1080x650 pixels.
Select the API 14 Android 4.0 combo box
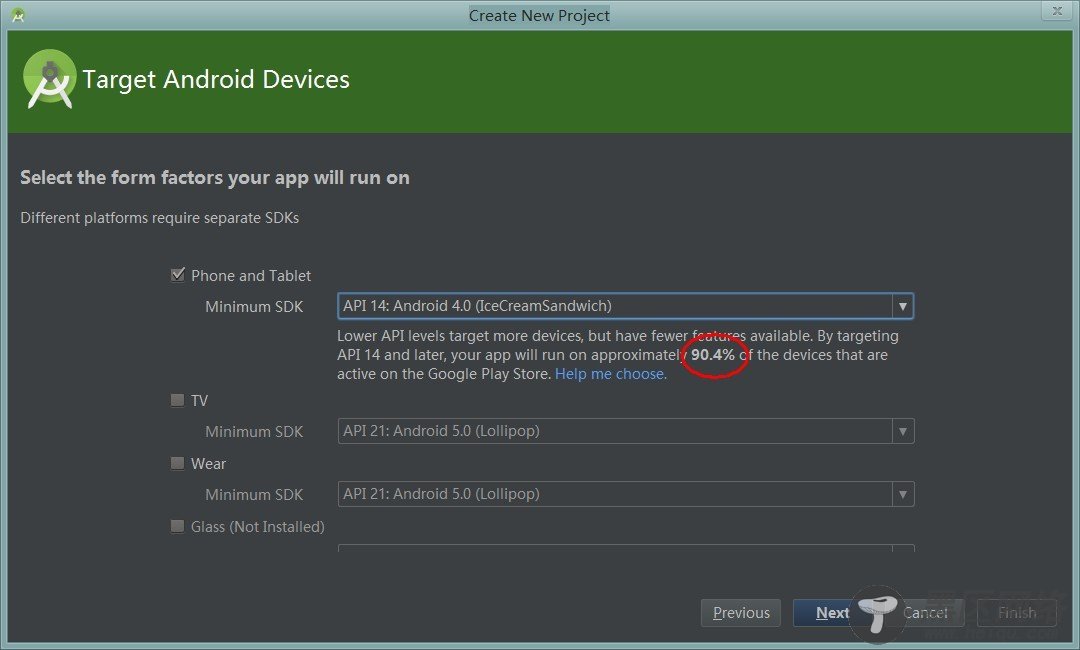click(x=625, y=306)
